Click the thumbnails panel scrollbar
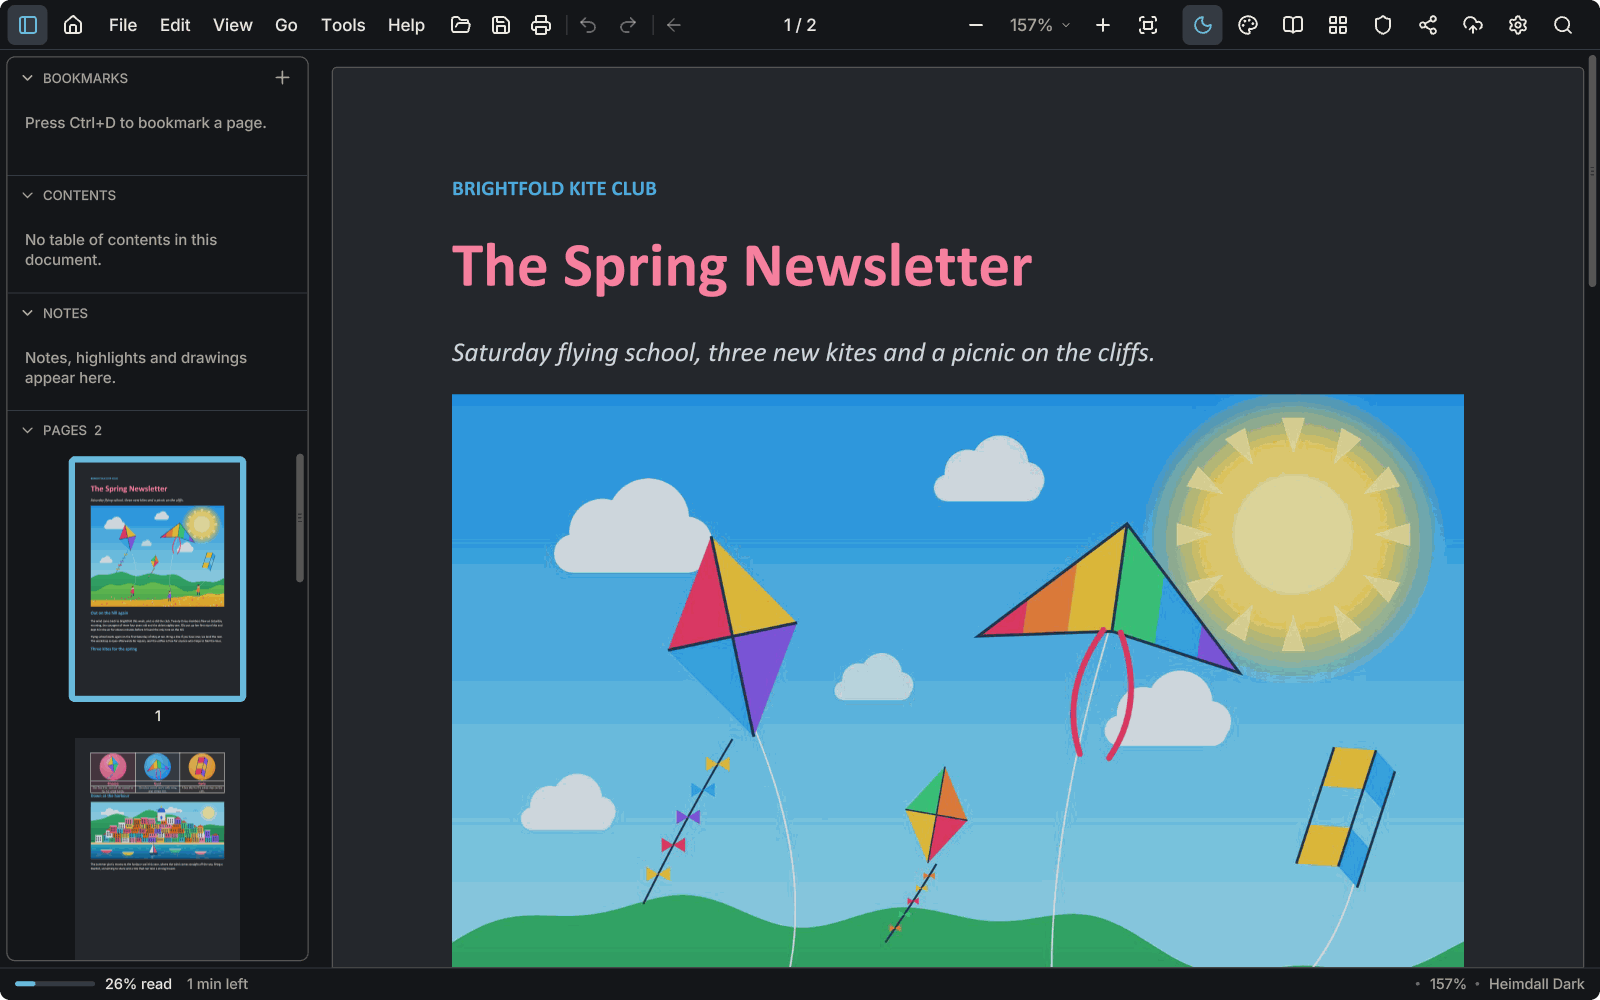This screenshot has width=1600, height=1000. (300, 518)
